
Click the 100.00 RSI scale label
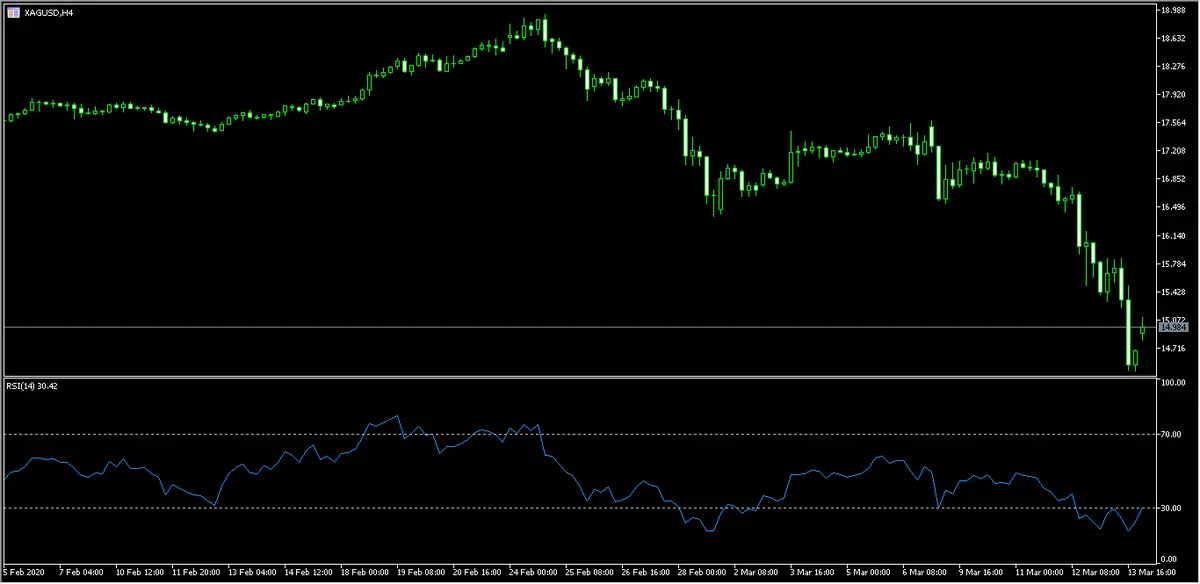coord(1173,383)
